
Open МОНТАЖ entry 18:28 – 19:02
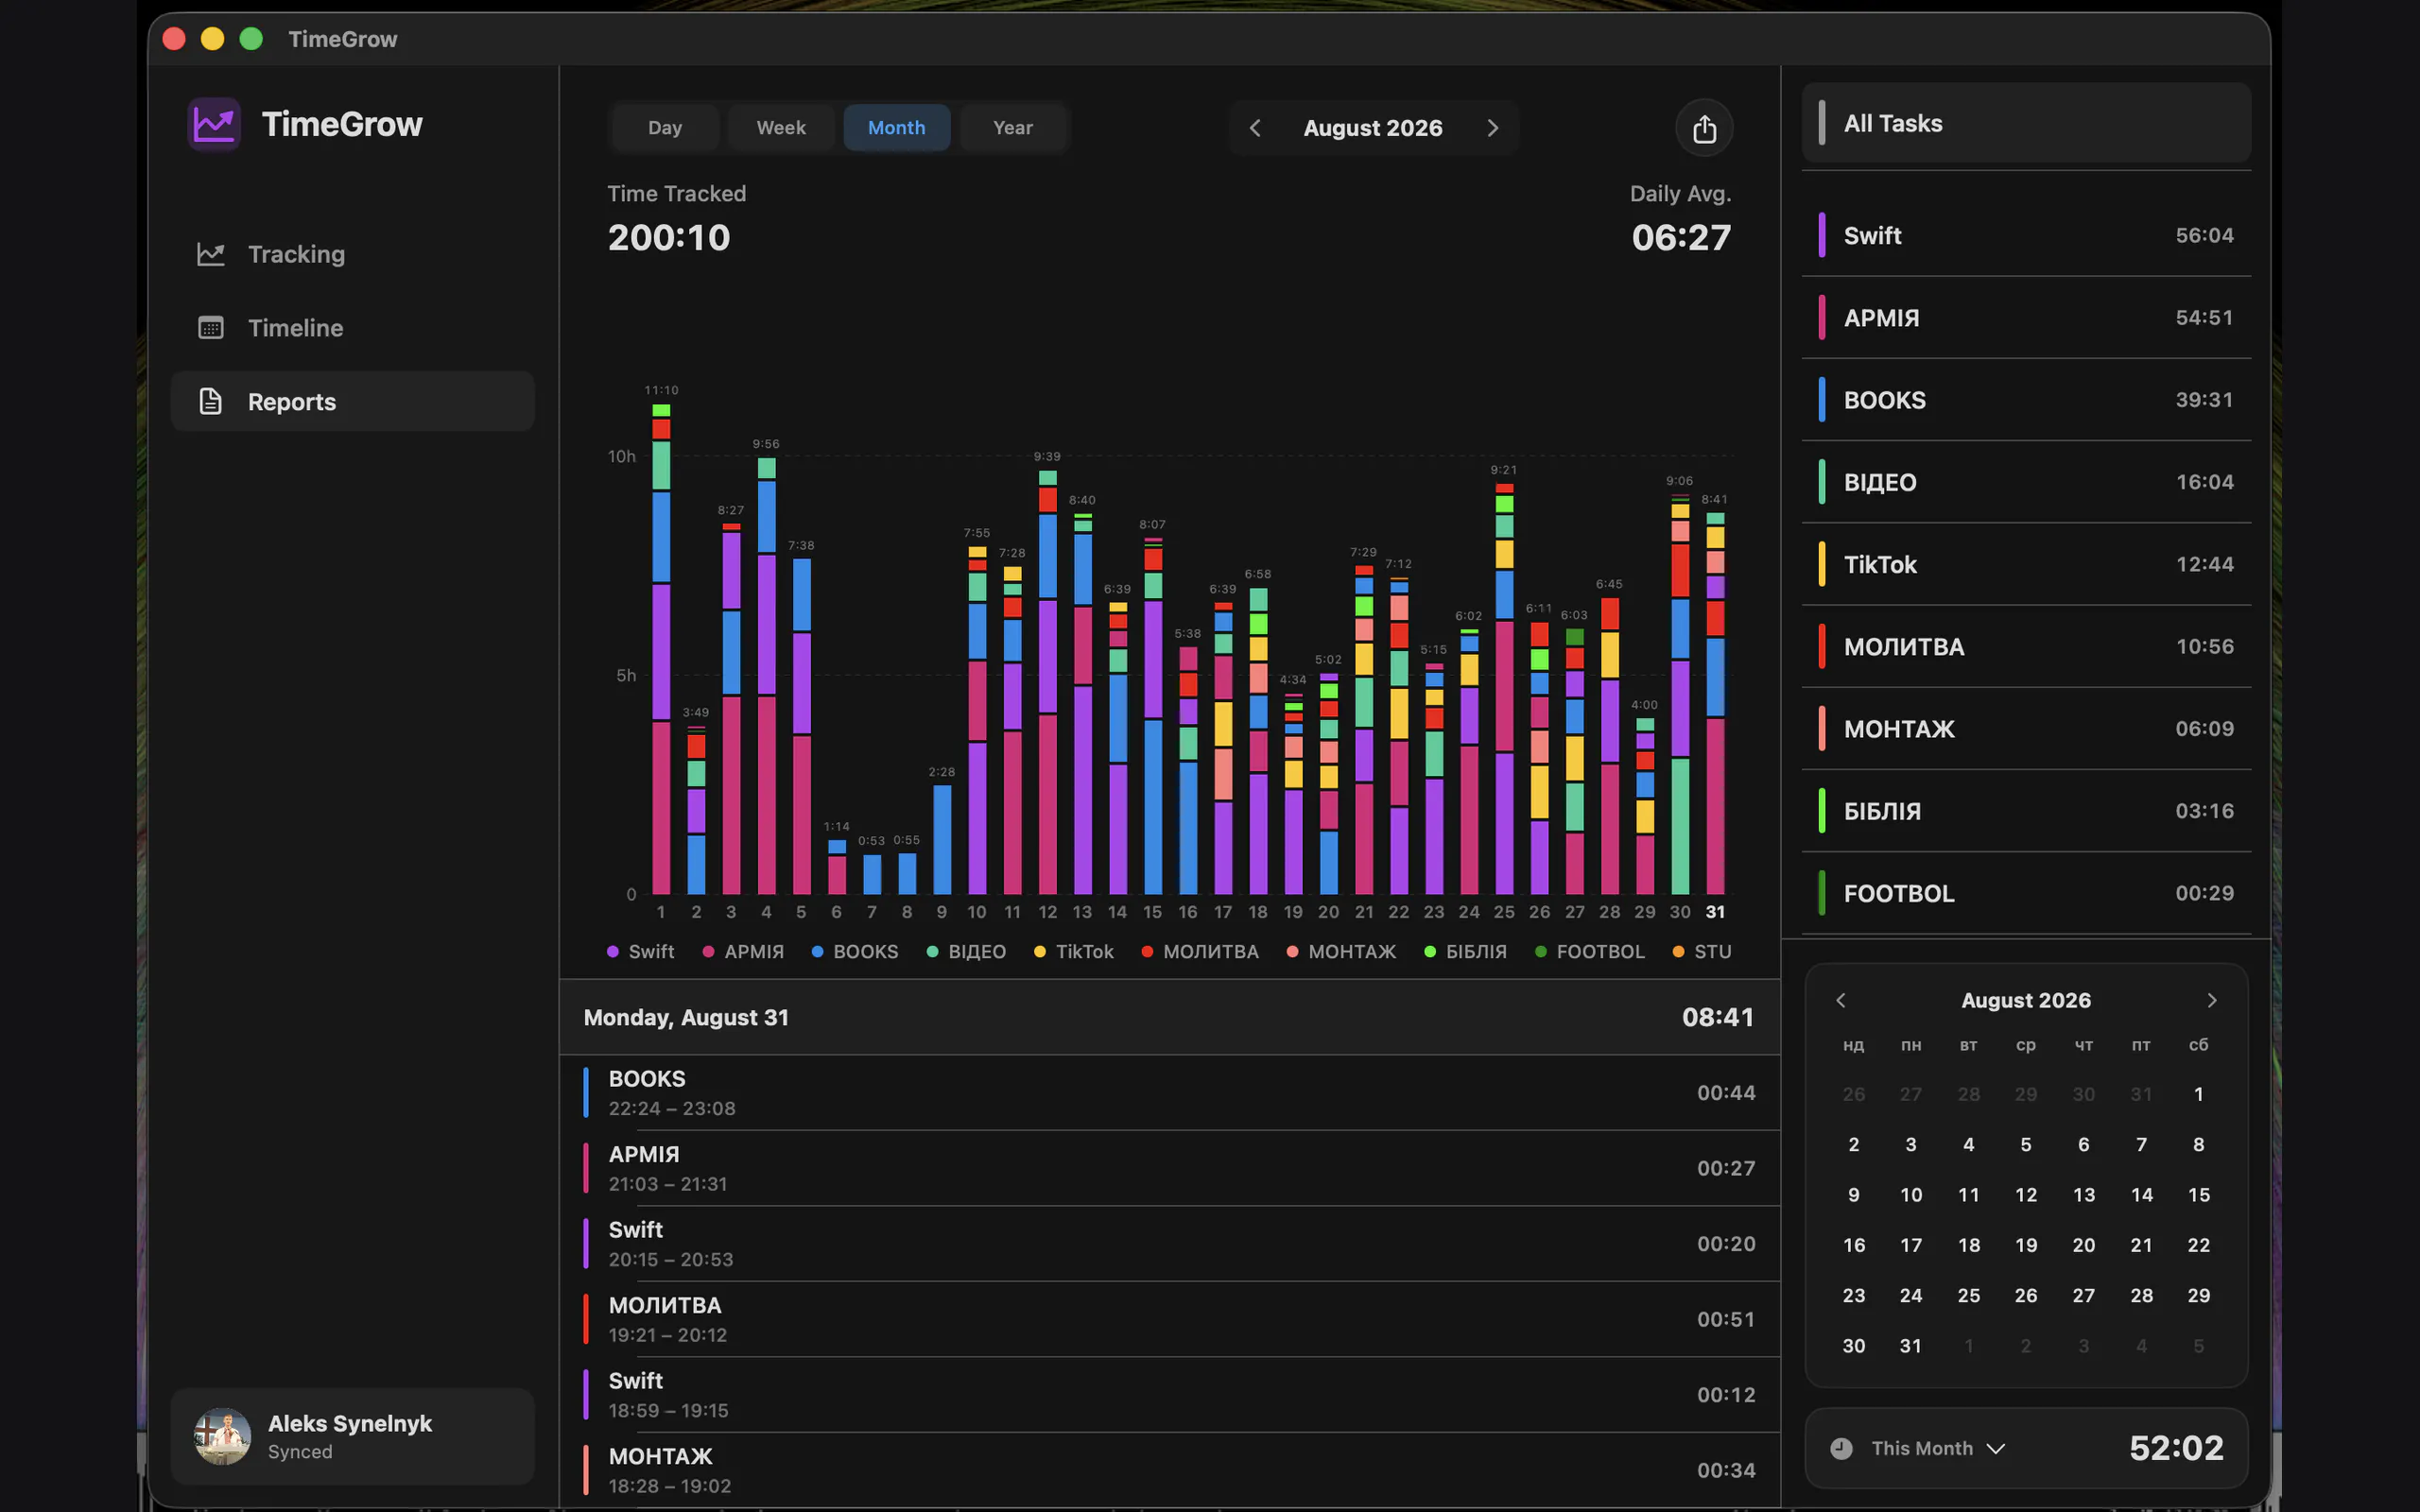1170,1470
